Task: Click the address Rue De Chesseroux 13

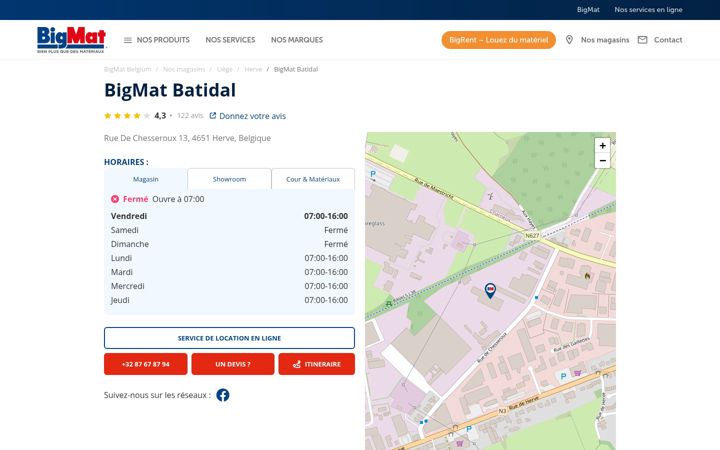Action: coord(187,138)
